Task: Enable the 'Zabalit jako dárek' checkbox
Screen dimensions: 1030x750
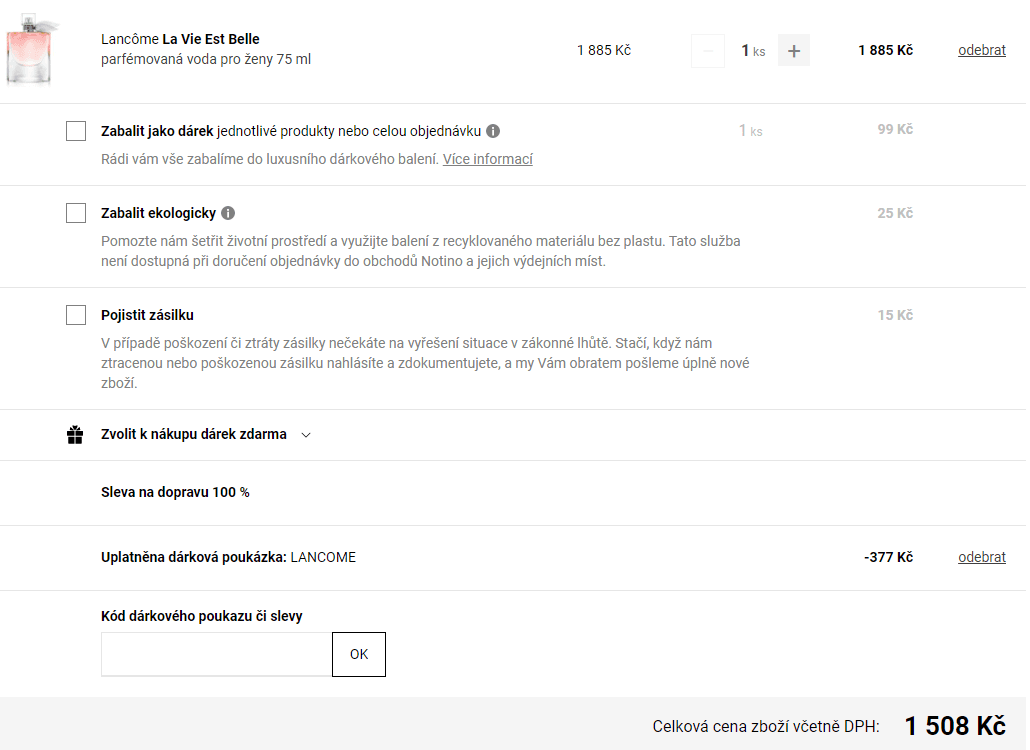Action: pos(76,131)
